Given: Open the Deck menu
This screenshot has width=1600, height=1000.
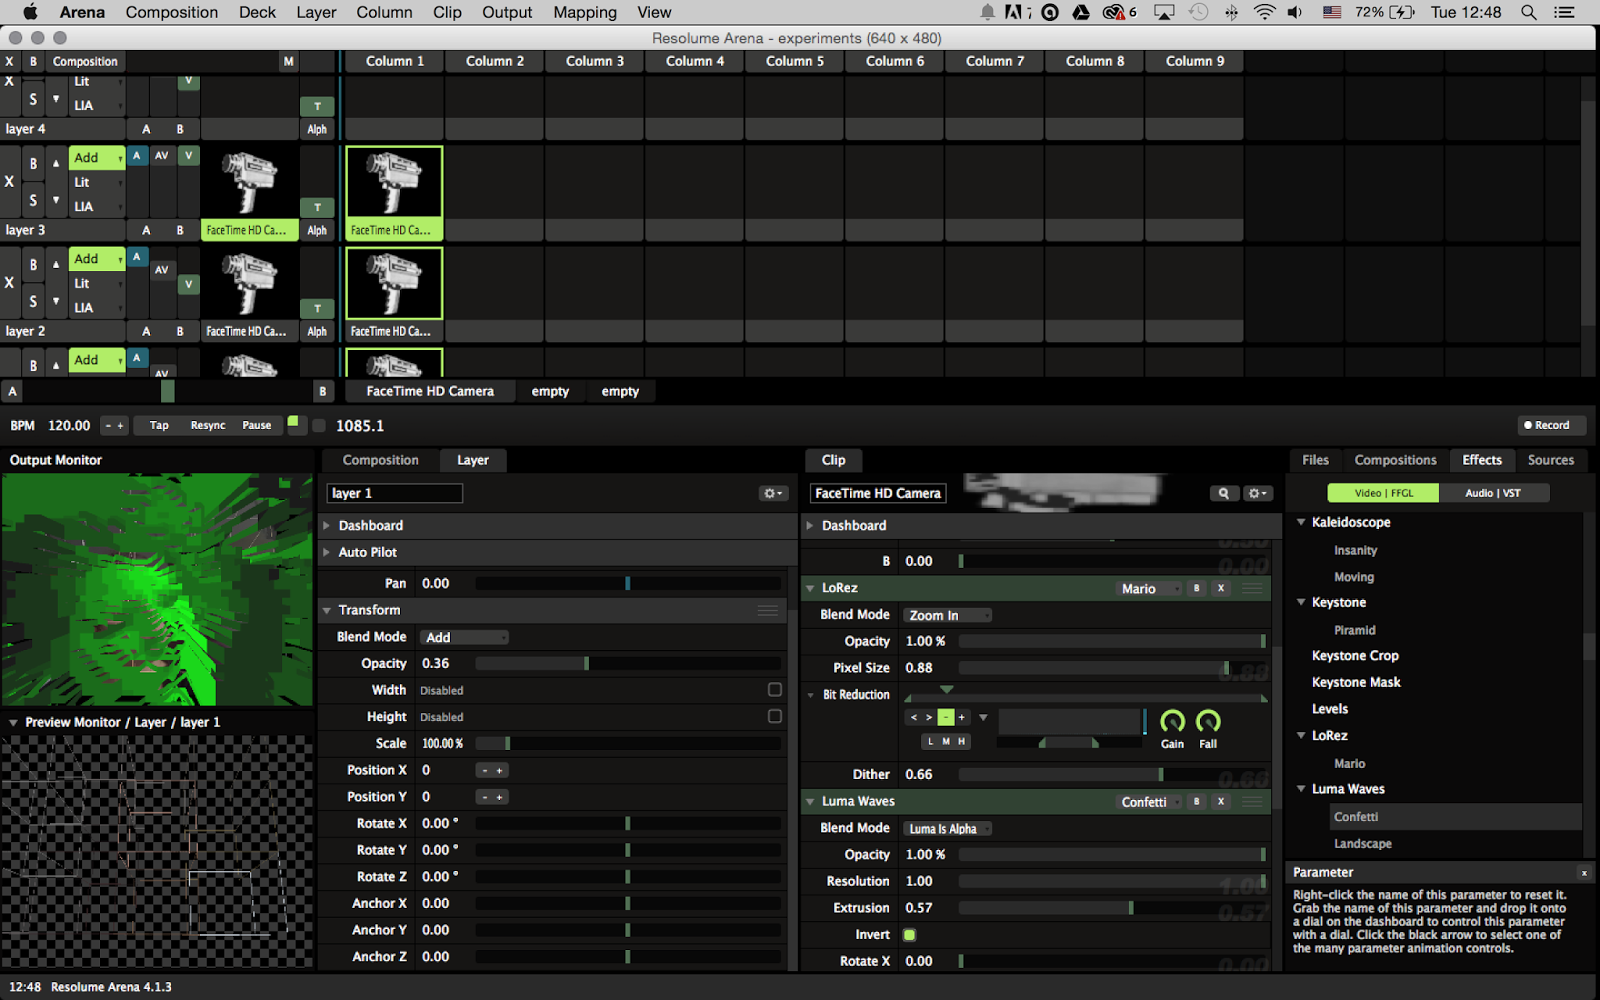Looking at the screenshot, I should [257, 12].
